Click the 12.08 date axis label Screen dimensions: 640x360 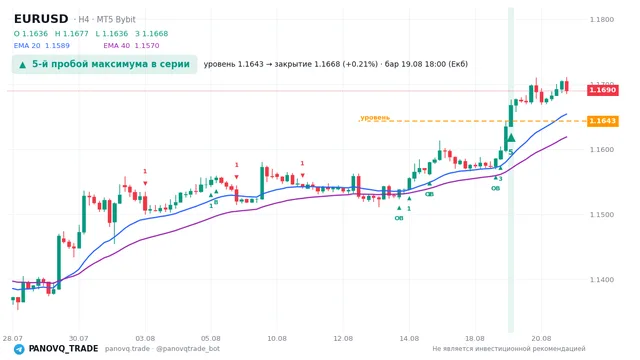point(343,338)
